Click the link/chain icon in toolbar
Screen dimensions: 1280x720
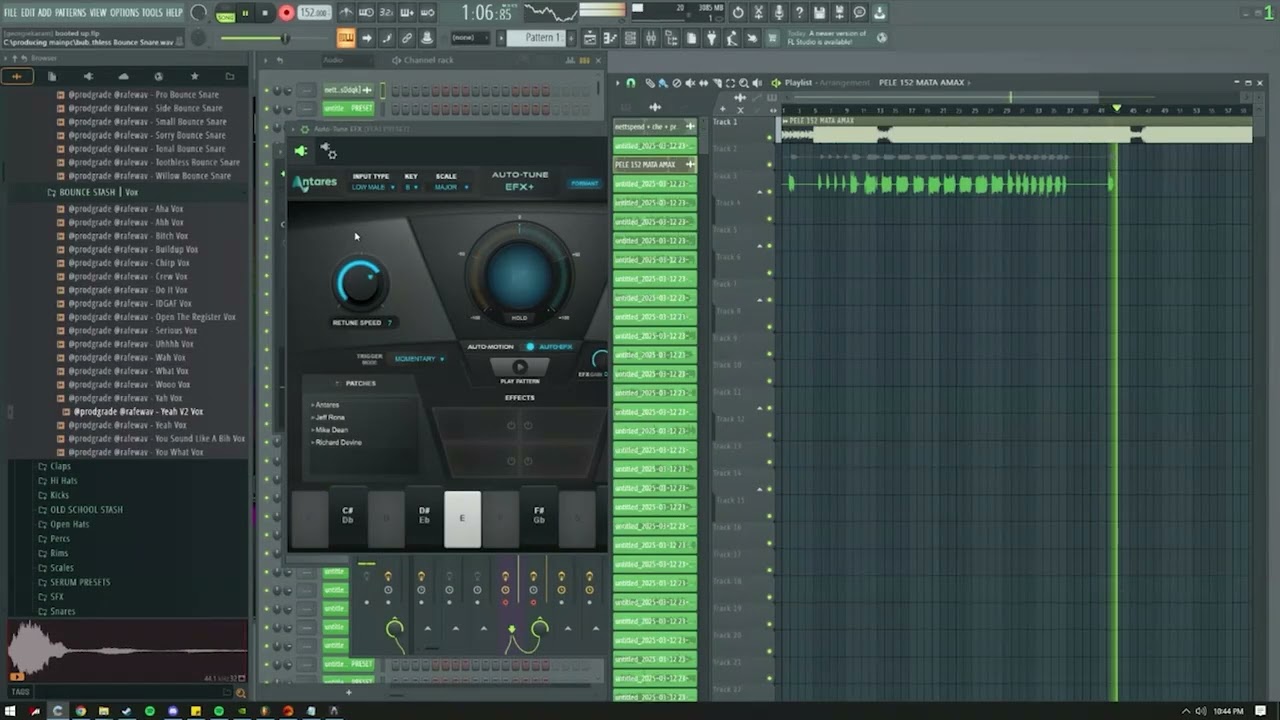point(406,38)
